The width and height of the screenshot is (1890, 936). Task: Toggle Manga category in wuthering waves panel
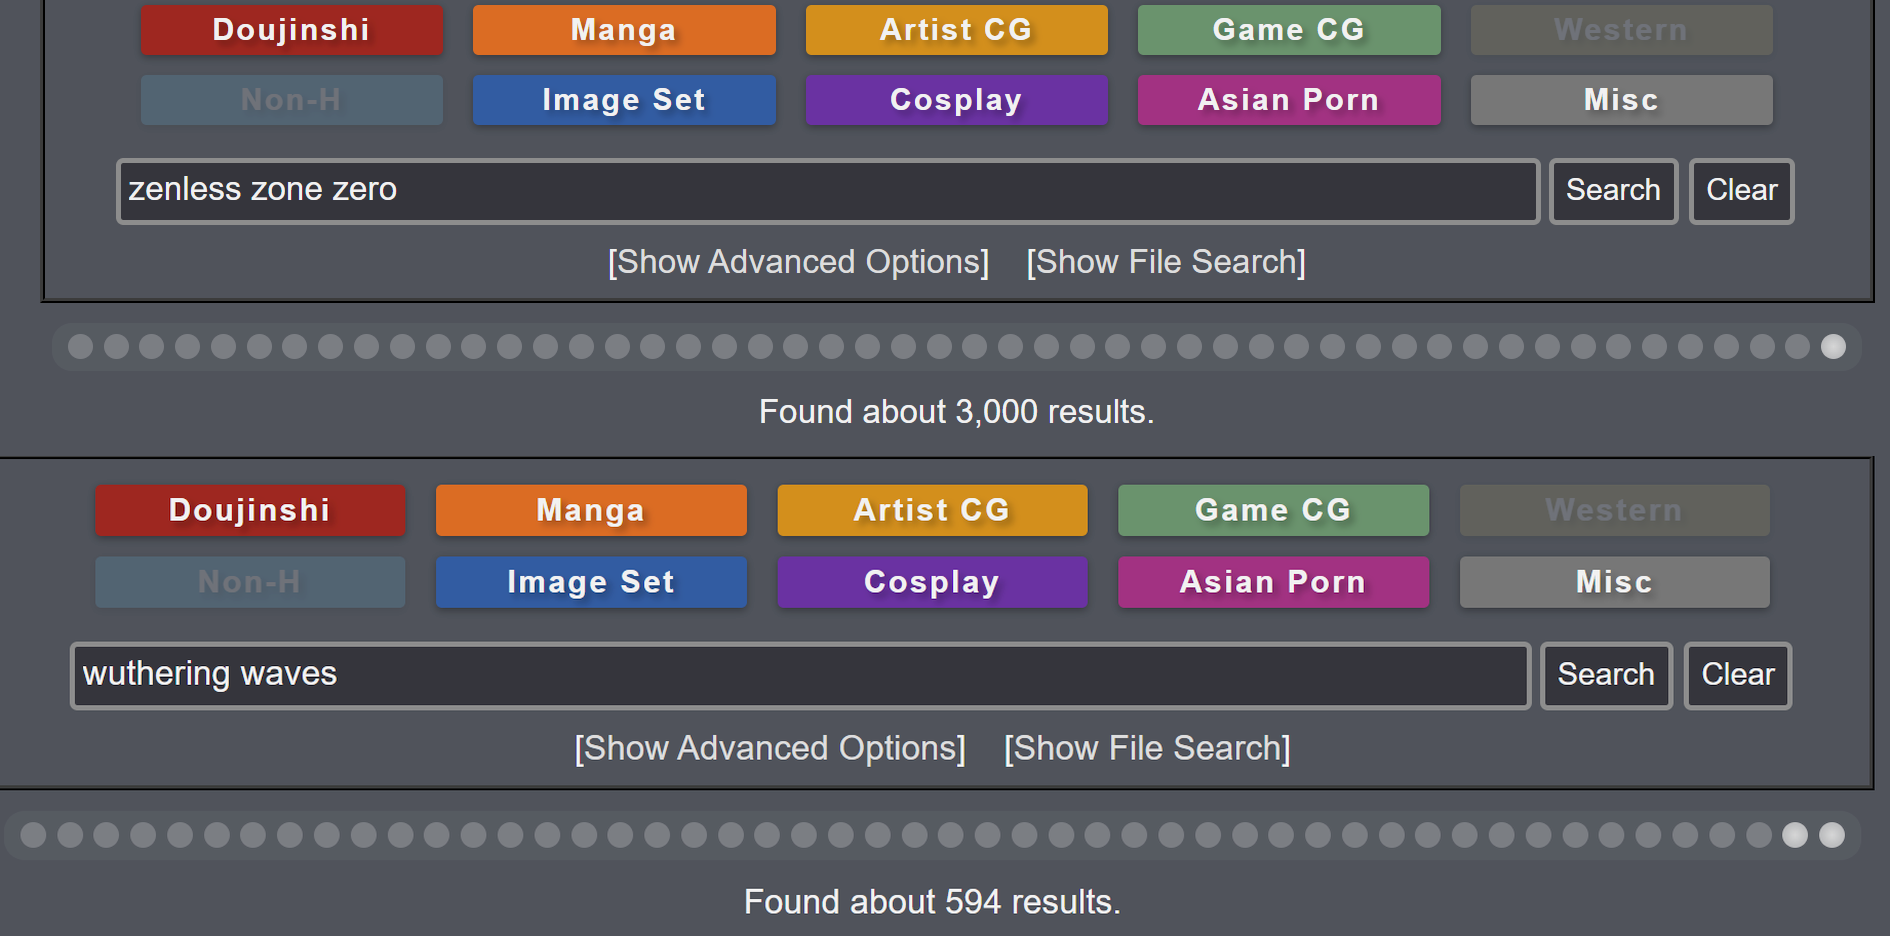[591, 510]
